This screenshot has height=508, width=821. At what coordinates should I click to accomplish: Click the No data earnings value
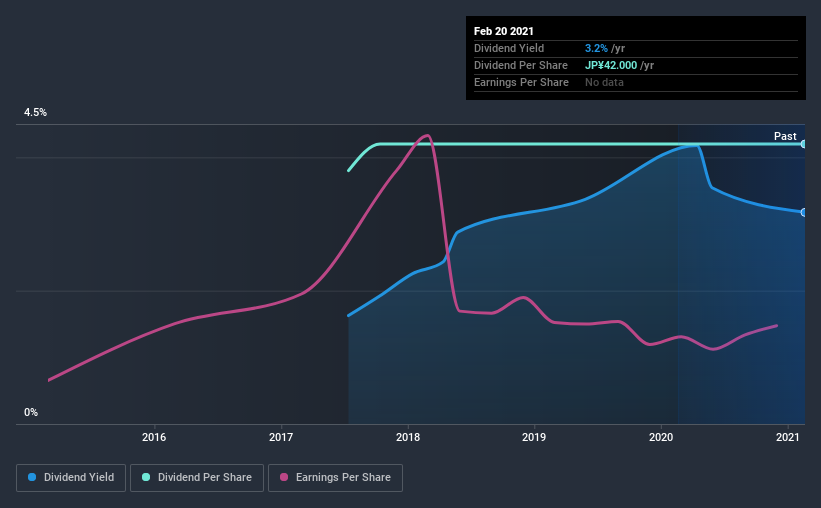604,82
